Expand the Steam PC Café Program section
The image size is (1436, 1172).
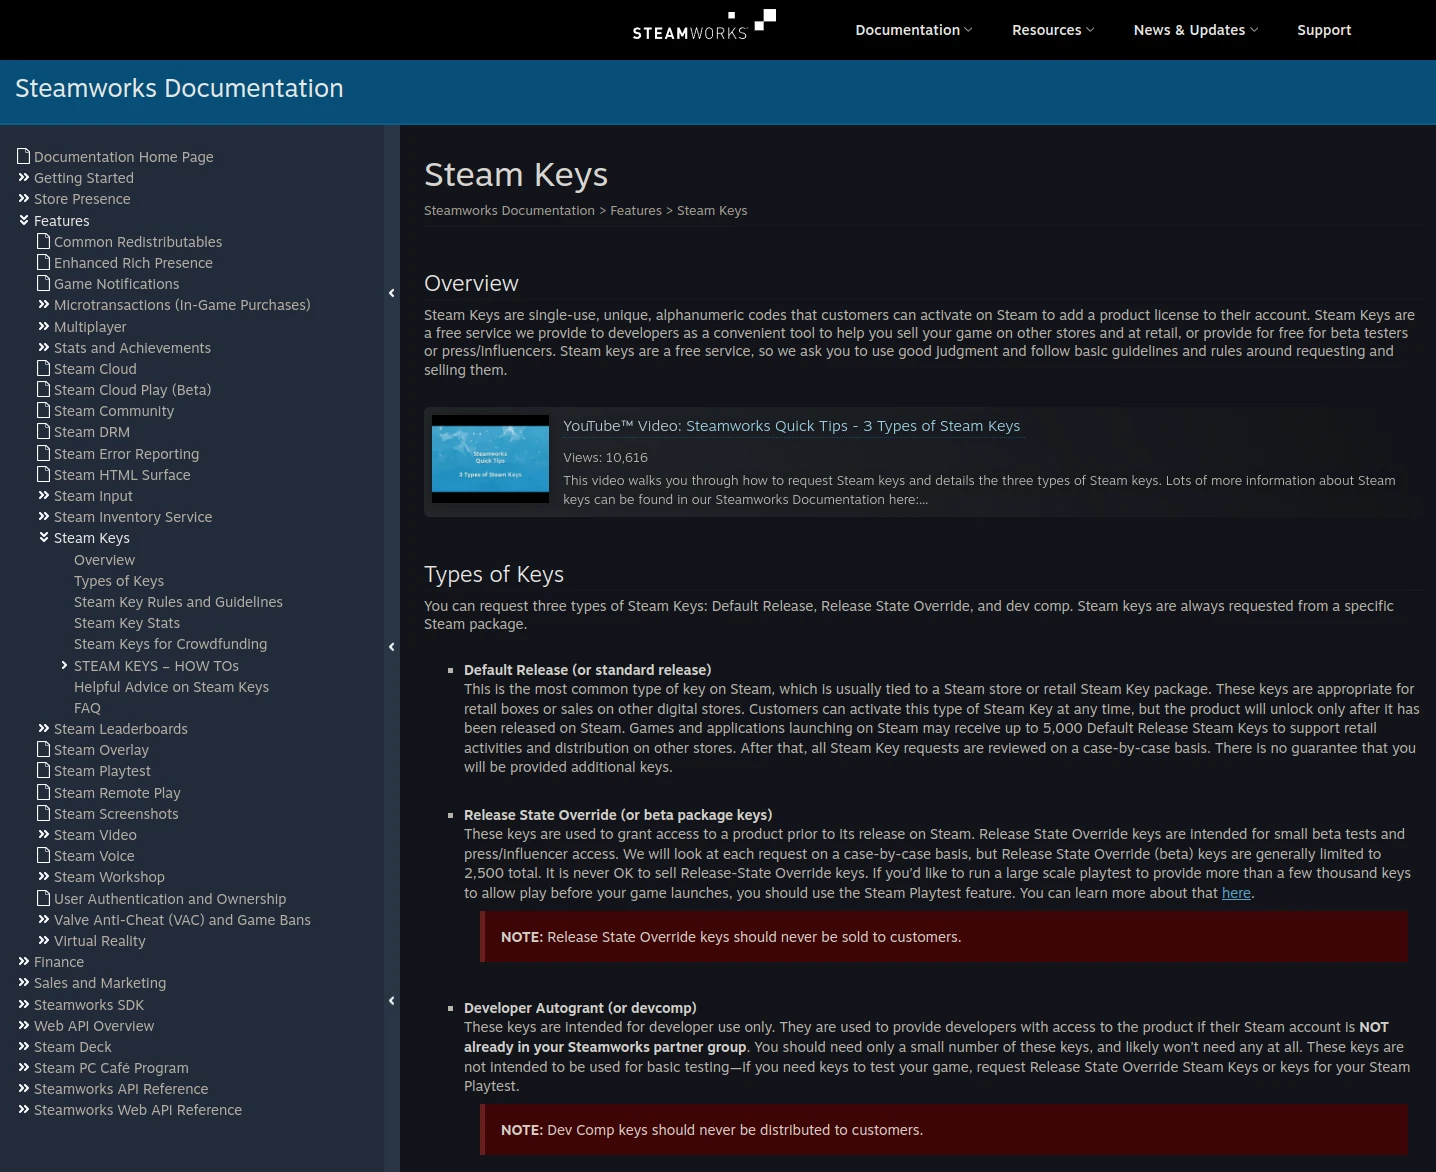(24, 1067)
